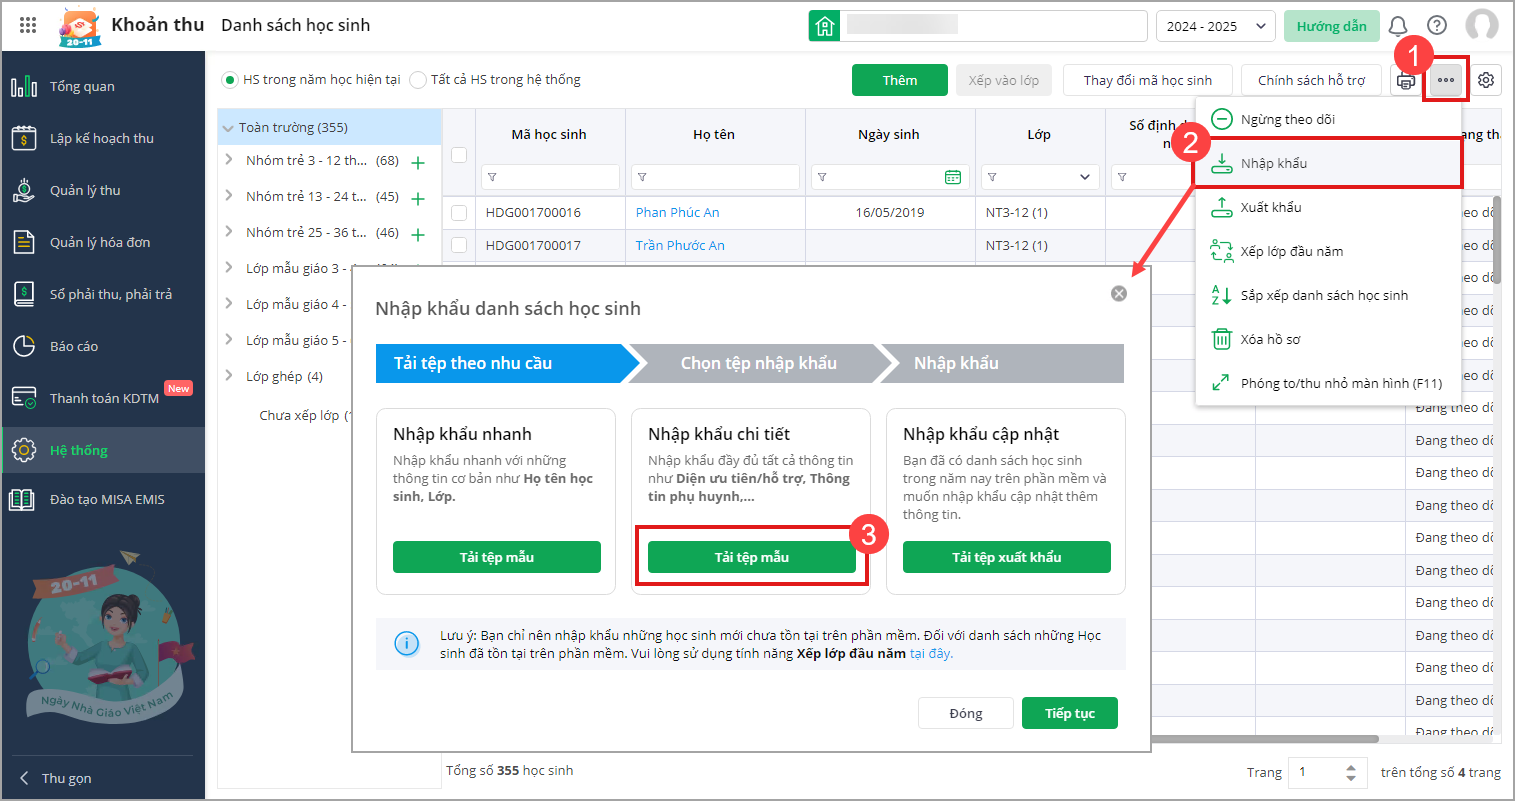Click calendar icon in Ngày sinh filter

click(x=953, y=177)
